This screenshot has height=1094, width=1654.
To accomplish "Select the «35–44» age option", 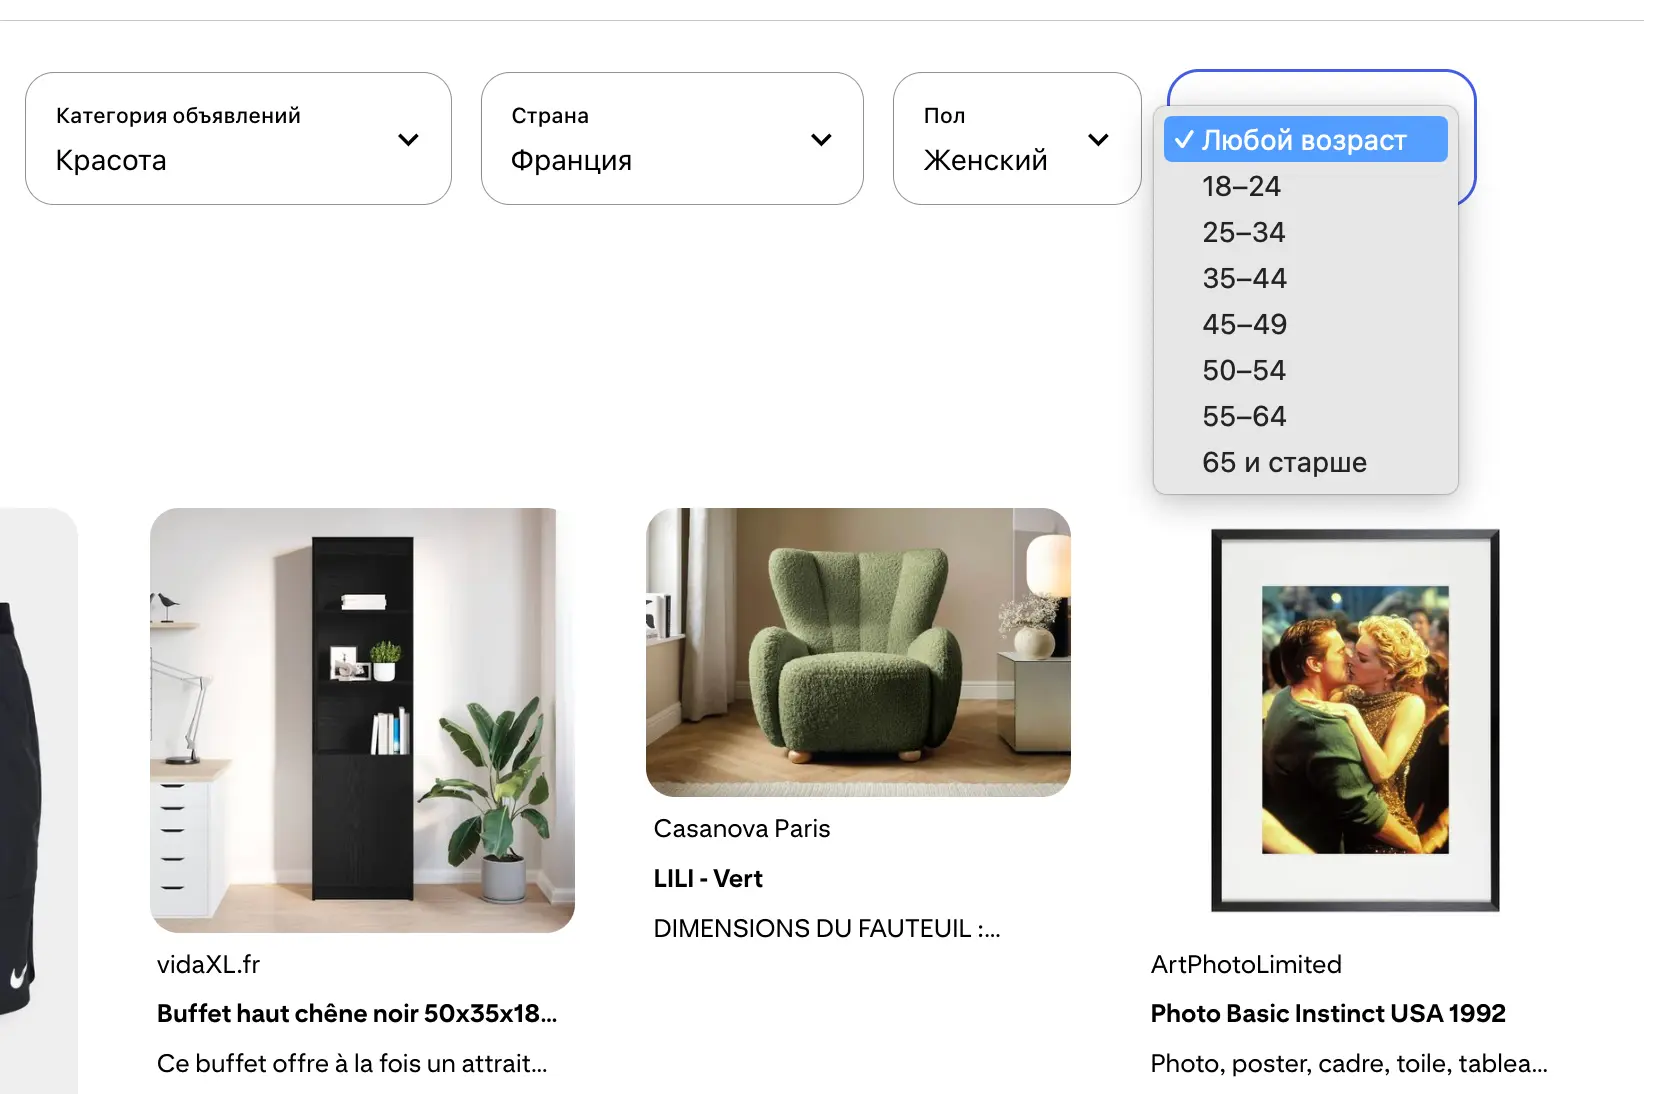I will [1244, 278].
